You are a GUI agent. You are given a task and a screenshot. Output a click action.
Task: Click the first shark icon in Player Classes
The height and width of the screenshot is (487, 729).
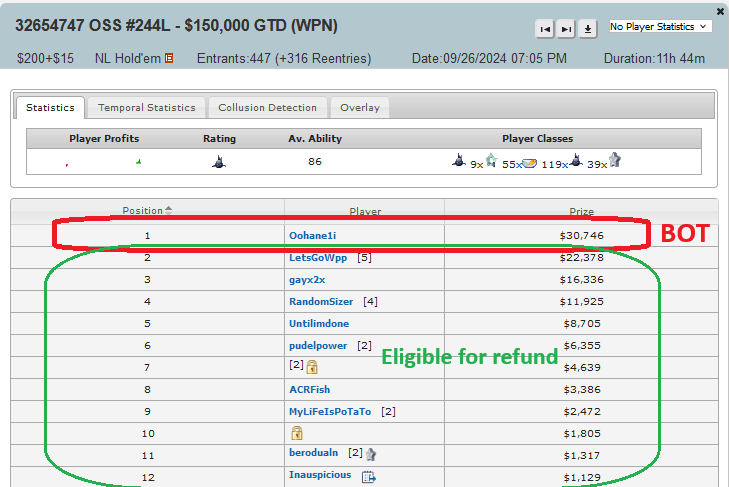click(459, 160)
